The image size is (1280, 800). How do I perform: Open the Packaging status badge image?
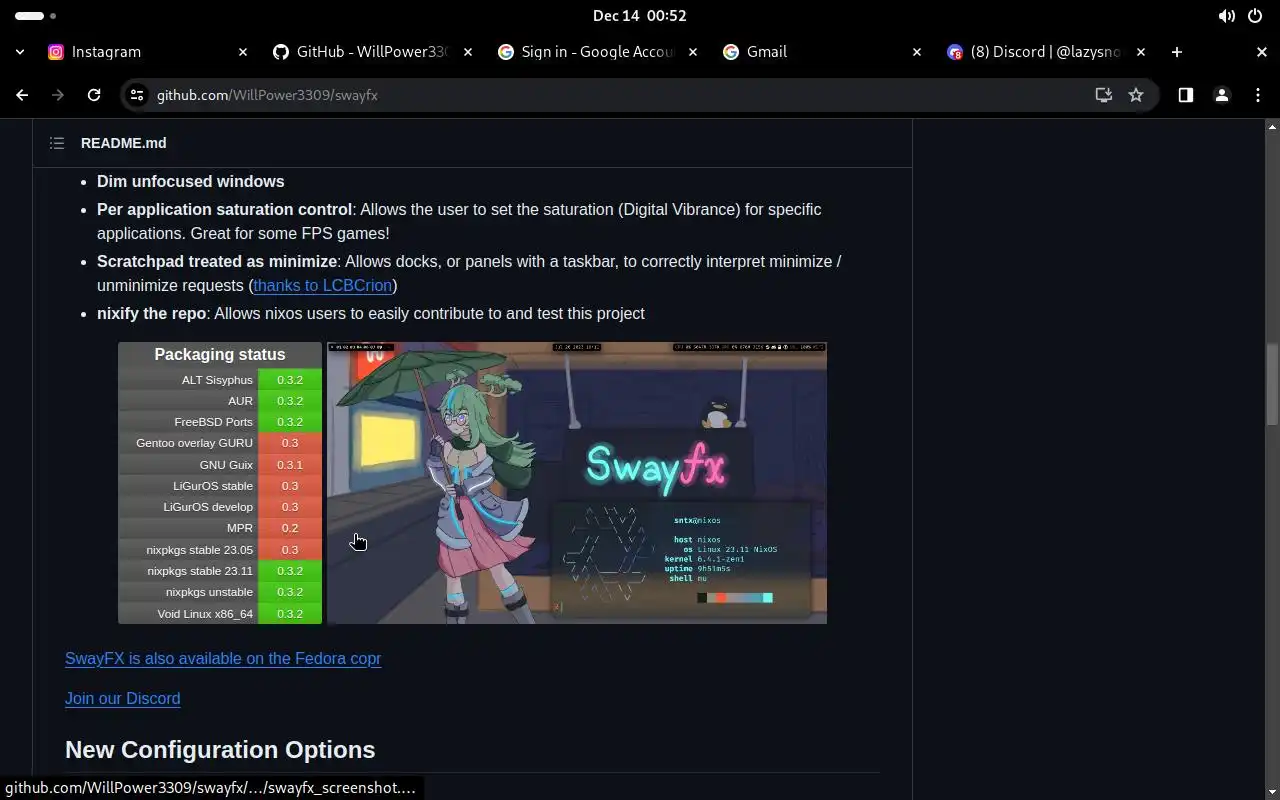(x=220, y=483)
